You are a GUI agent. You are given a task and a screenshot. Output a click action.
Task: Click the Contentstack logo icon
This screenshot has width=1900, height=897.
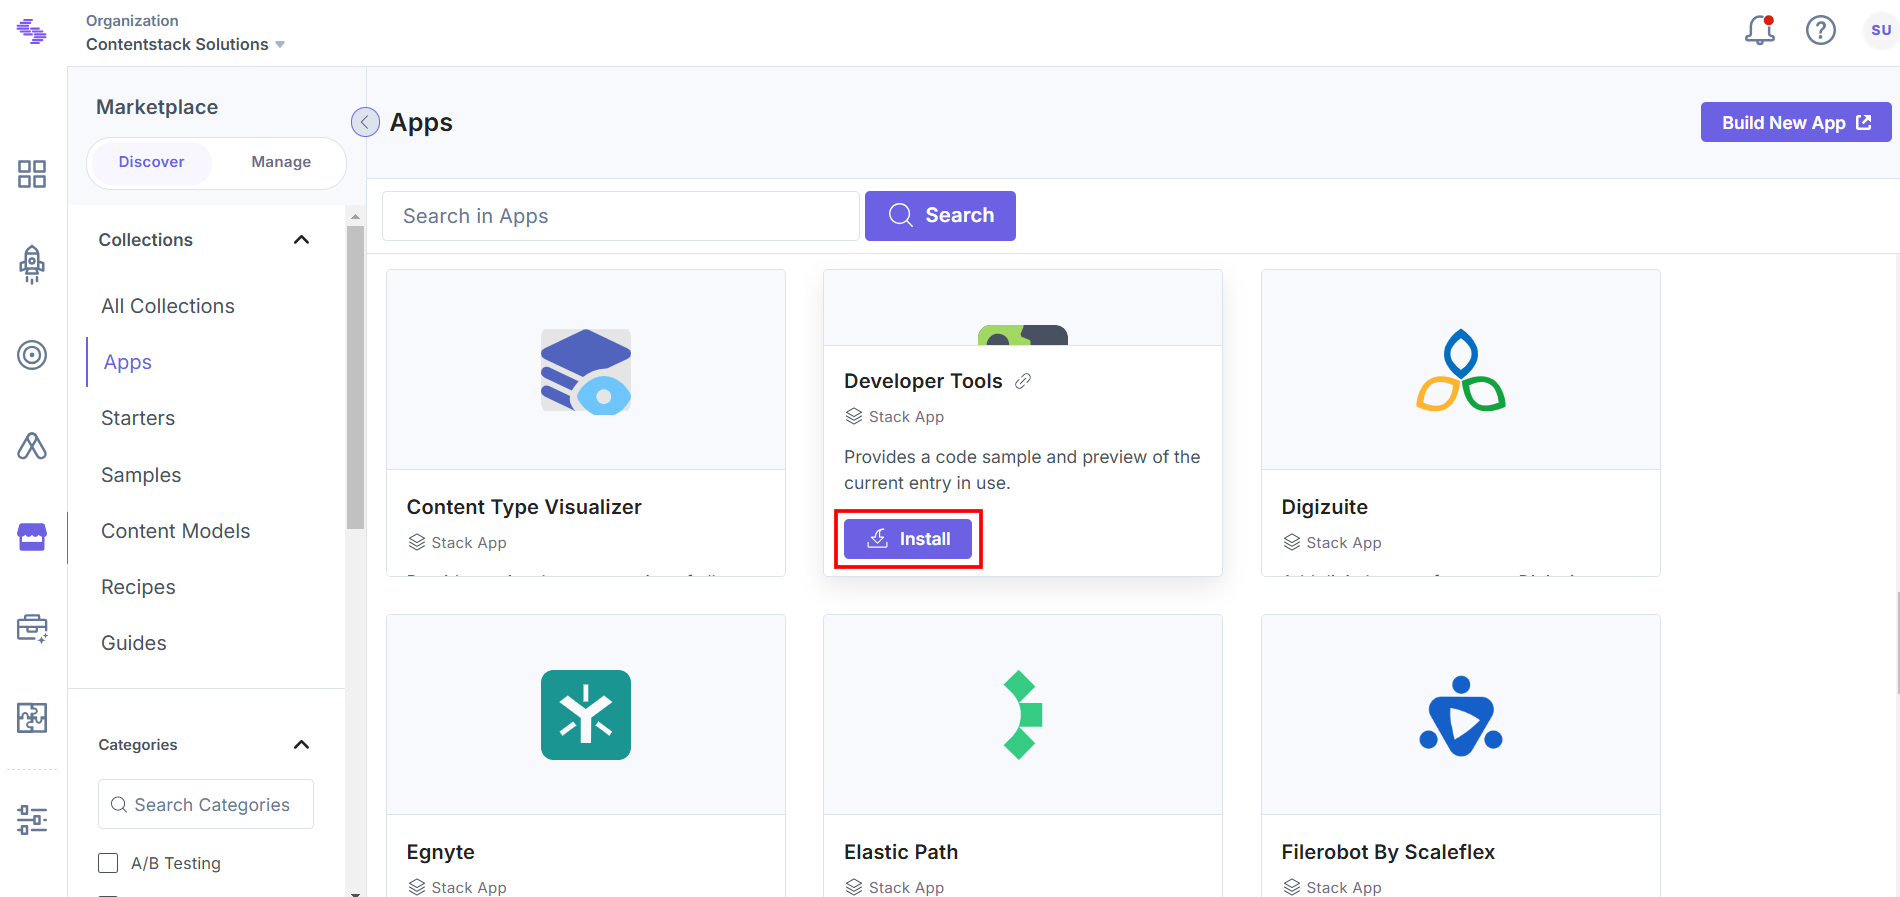tap(32, 32)
